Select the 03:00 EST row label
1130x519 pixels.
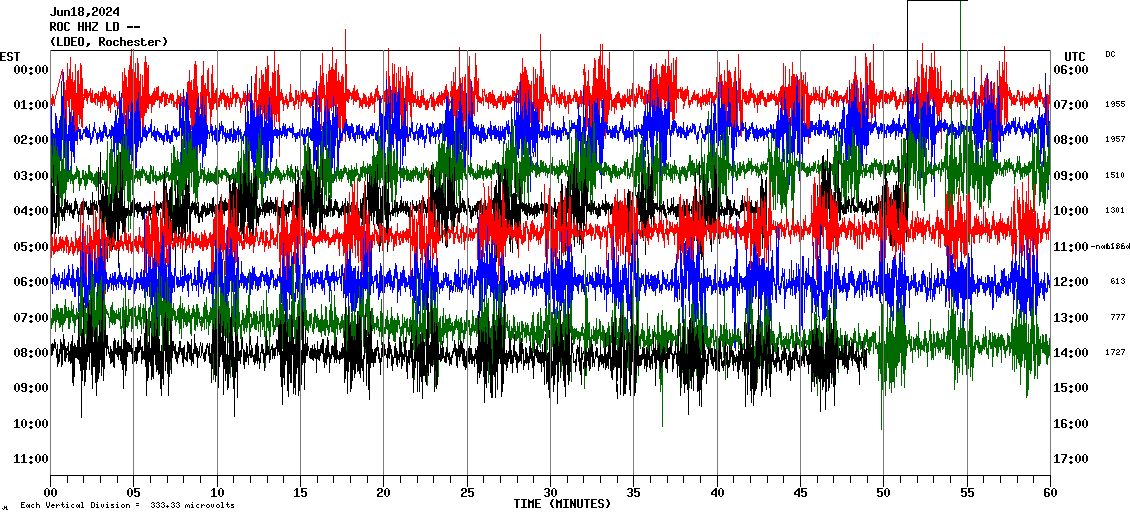point(32,176)
